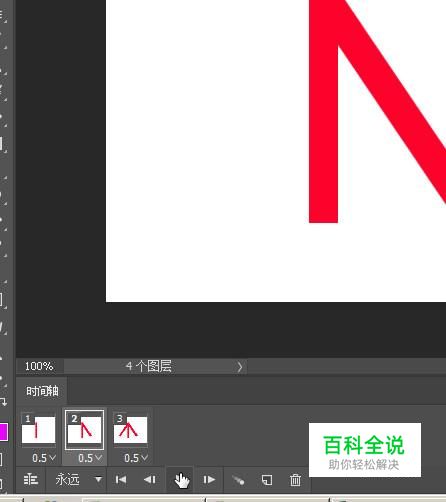This screenshot has height=502, width=446.
Task: Expand the status bar info arrow
Action: [x=240, y=367]
